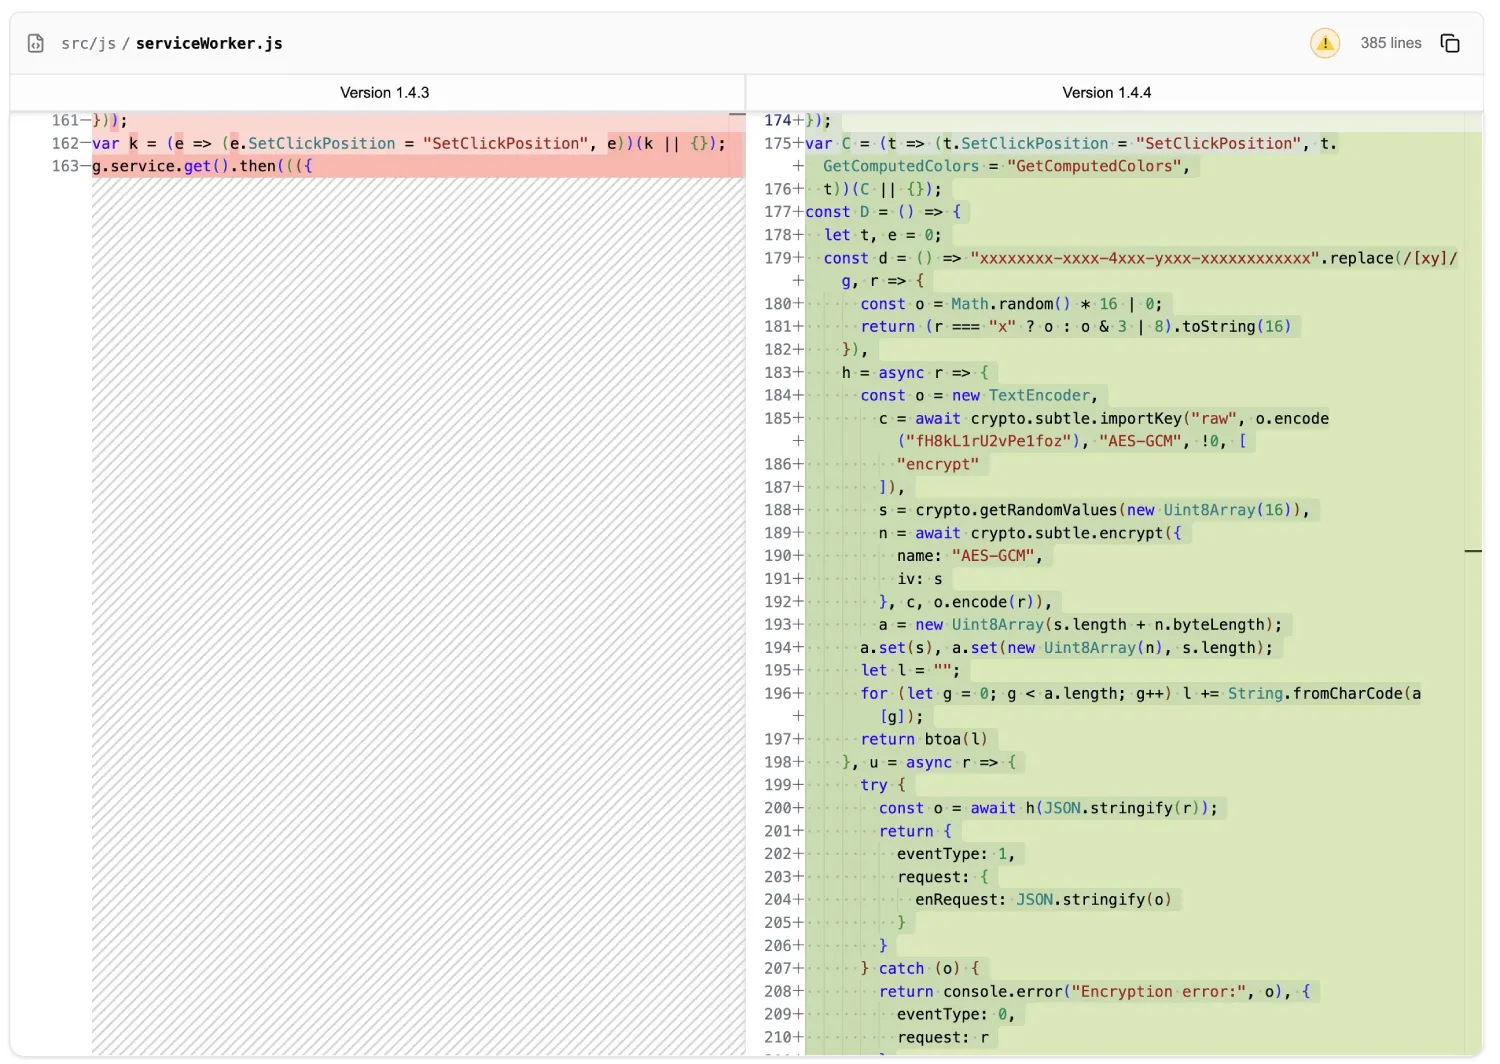Click the code file icon in the header
The height and width of the screenshot is (1064, 1500).
point(36,43)
